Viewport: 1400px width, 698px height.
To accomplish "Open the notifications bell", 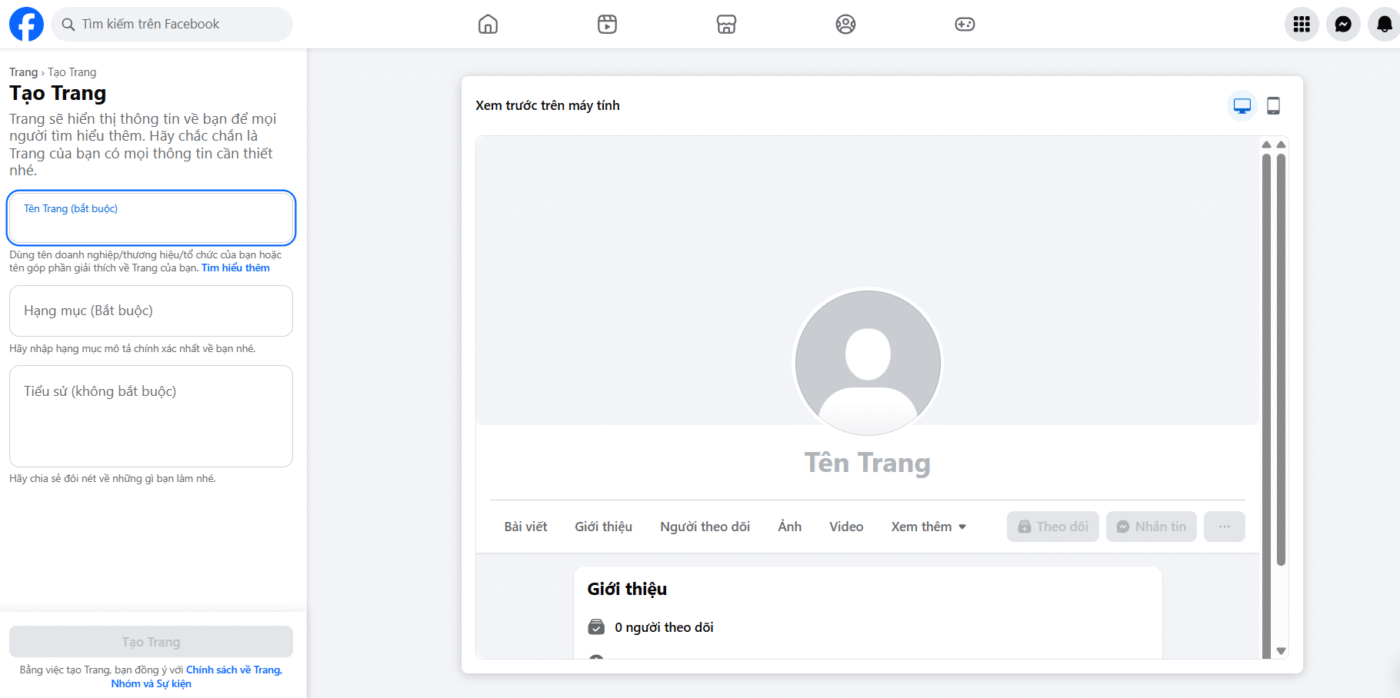I will pos(1383,23).
